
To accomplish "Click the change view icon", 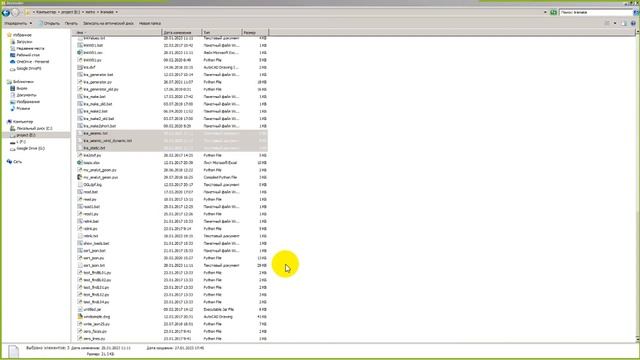I will click(607, 23).
